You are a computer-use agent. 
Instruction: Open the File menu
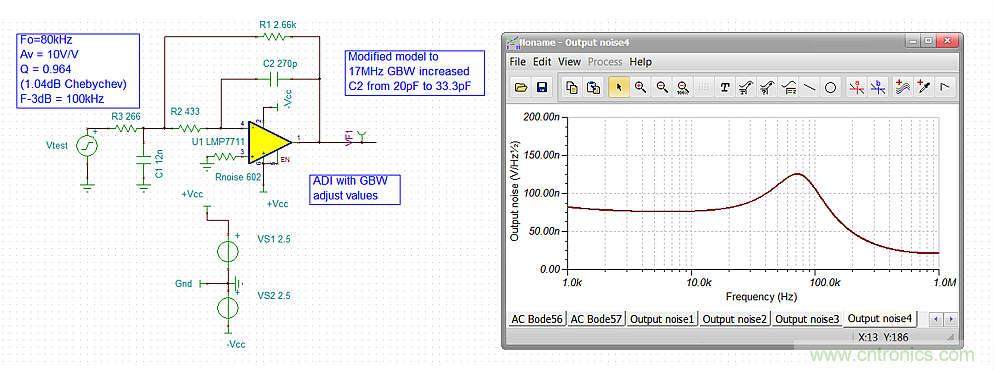pos(517,62)
